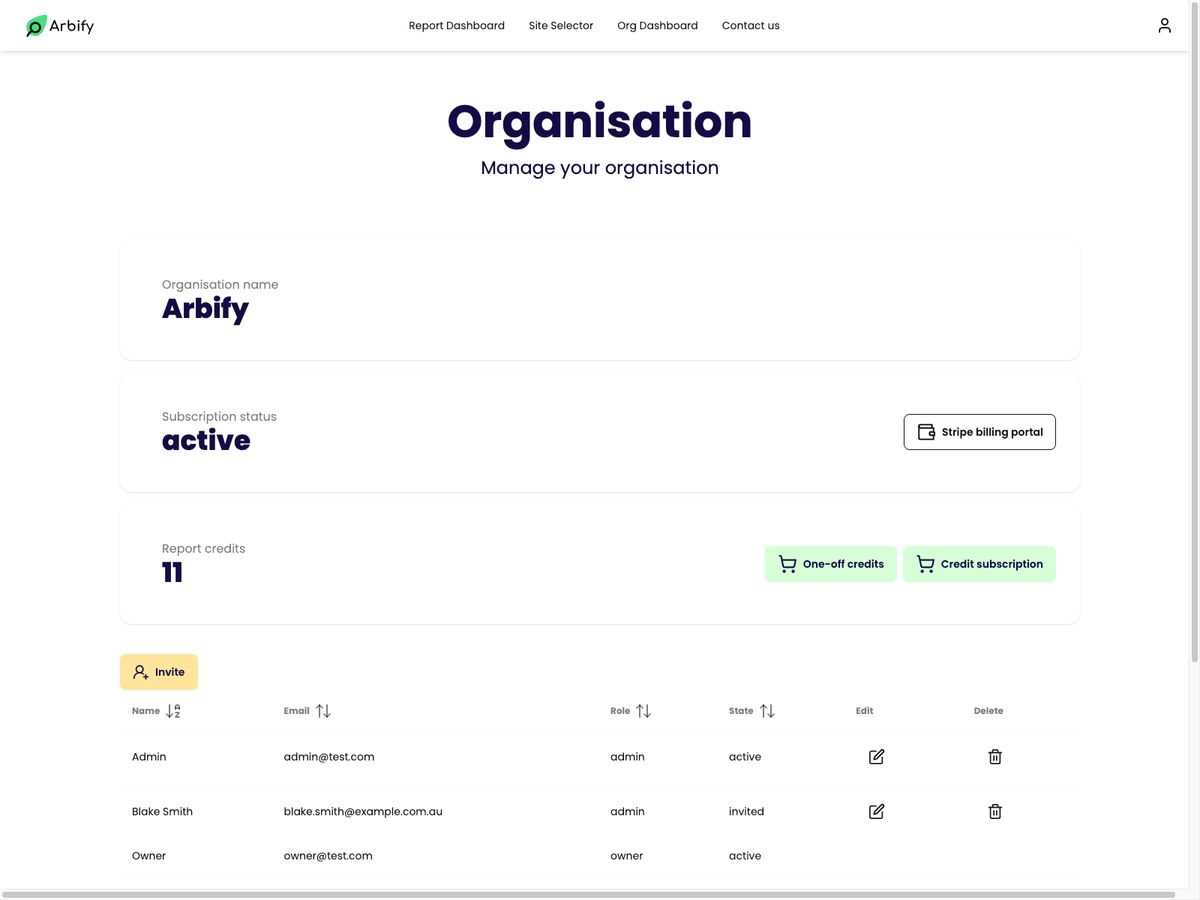Select the edit icon on Blake Smith's row

pos(875,811)
